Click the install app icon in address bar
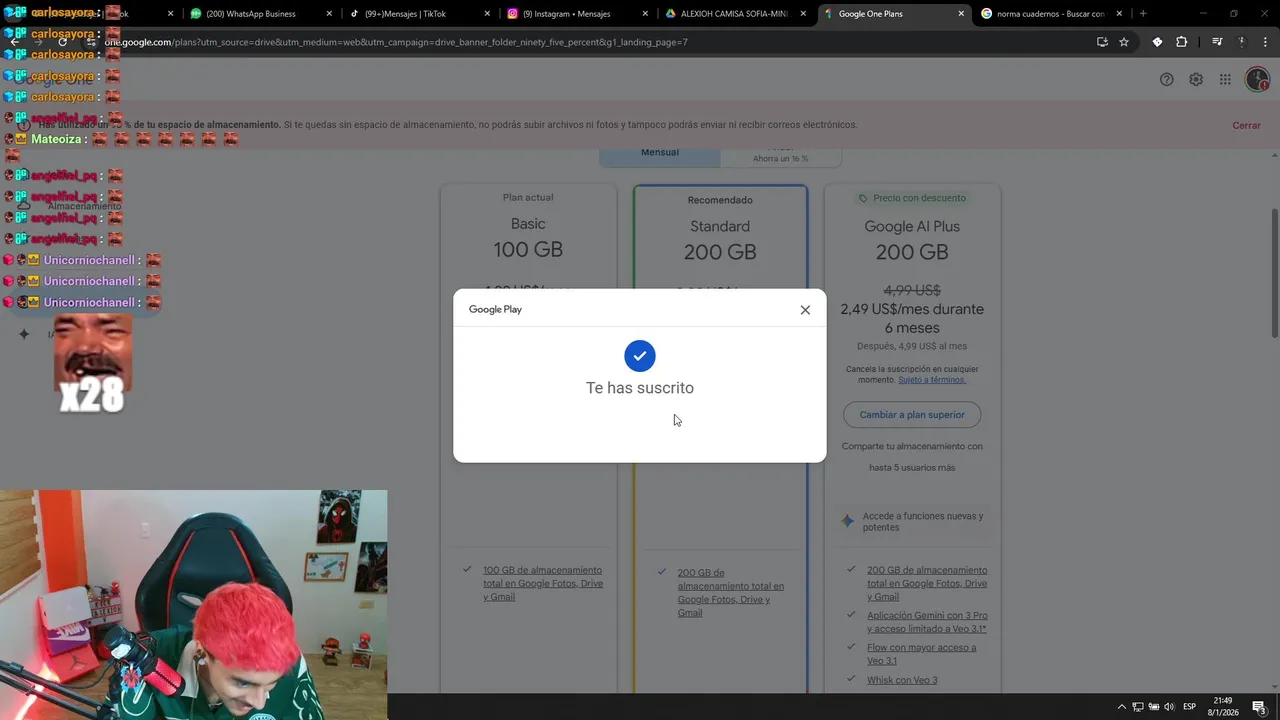 coord(1102,42)
